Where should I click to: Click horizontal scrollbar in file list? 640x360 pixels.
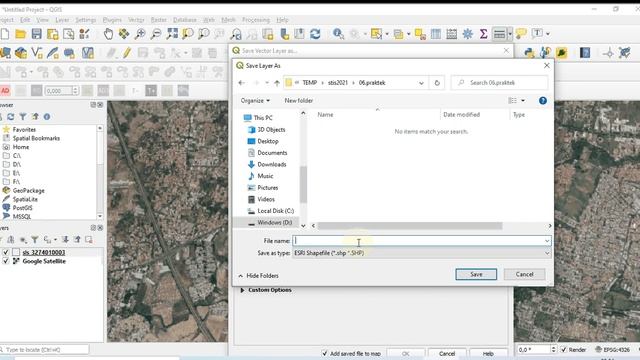pos(410,226)
